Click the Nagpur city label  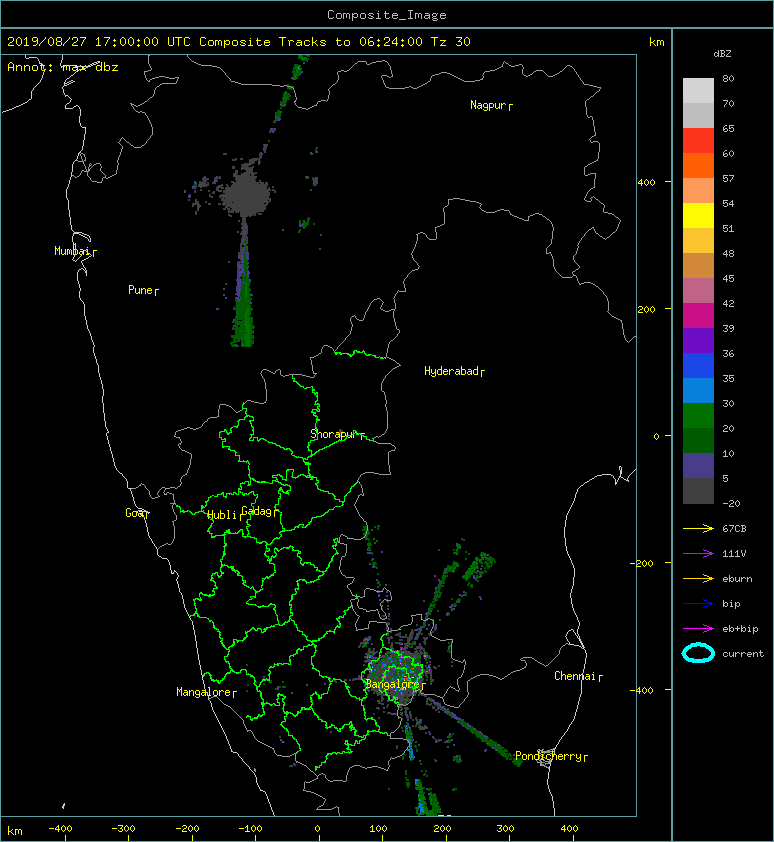(x=488, y=105)
